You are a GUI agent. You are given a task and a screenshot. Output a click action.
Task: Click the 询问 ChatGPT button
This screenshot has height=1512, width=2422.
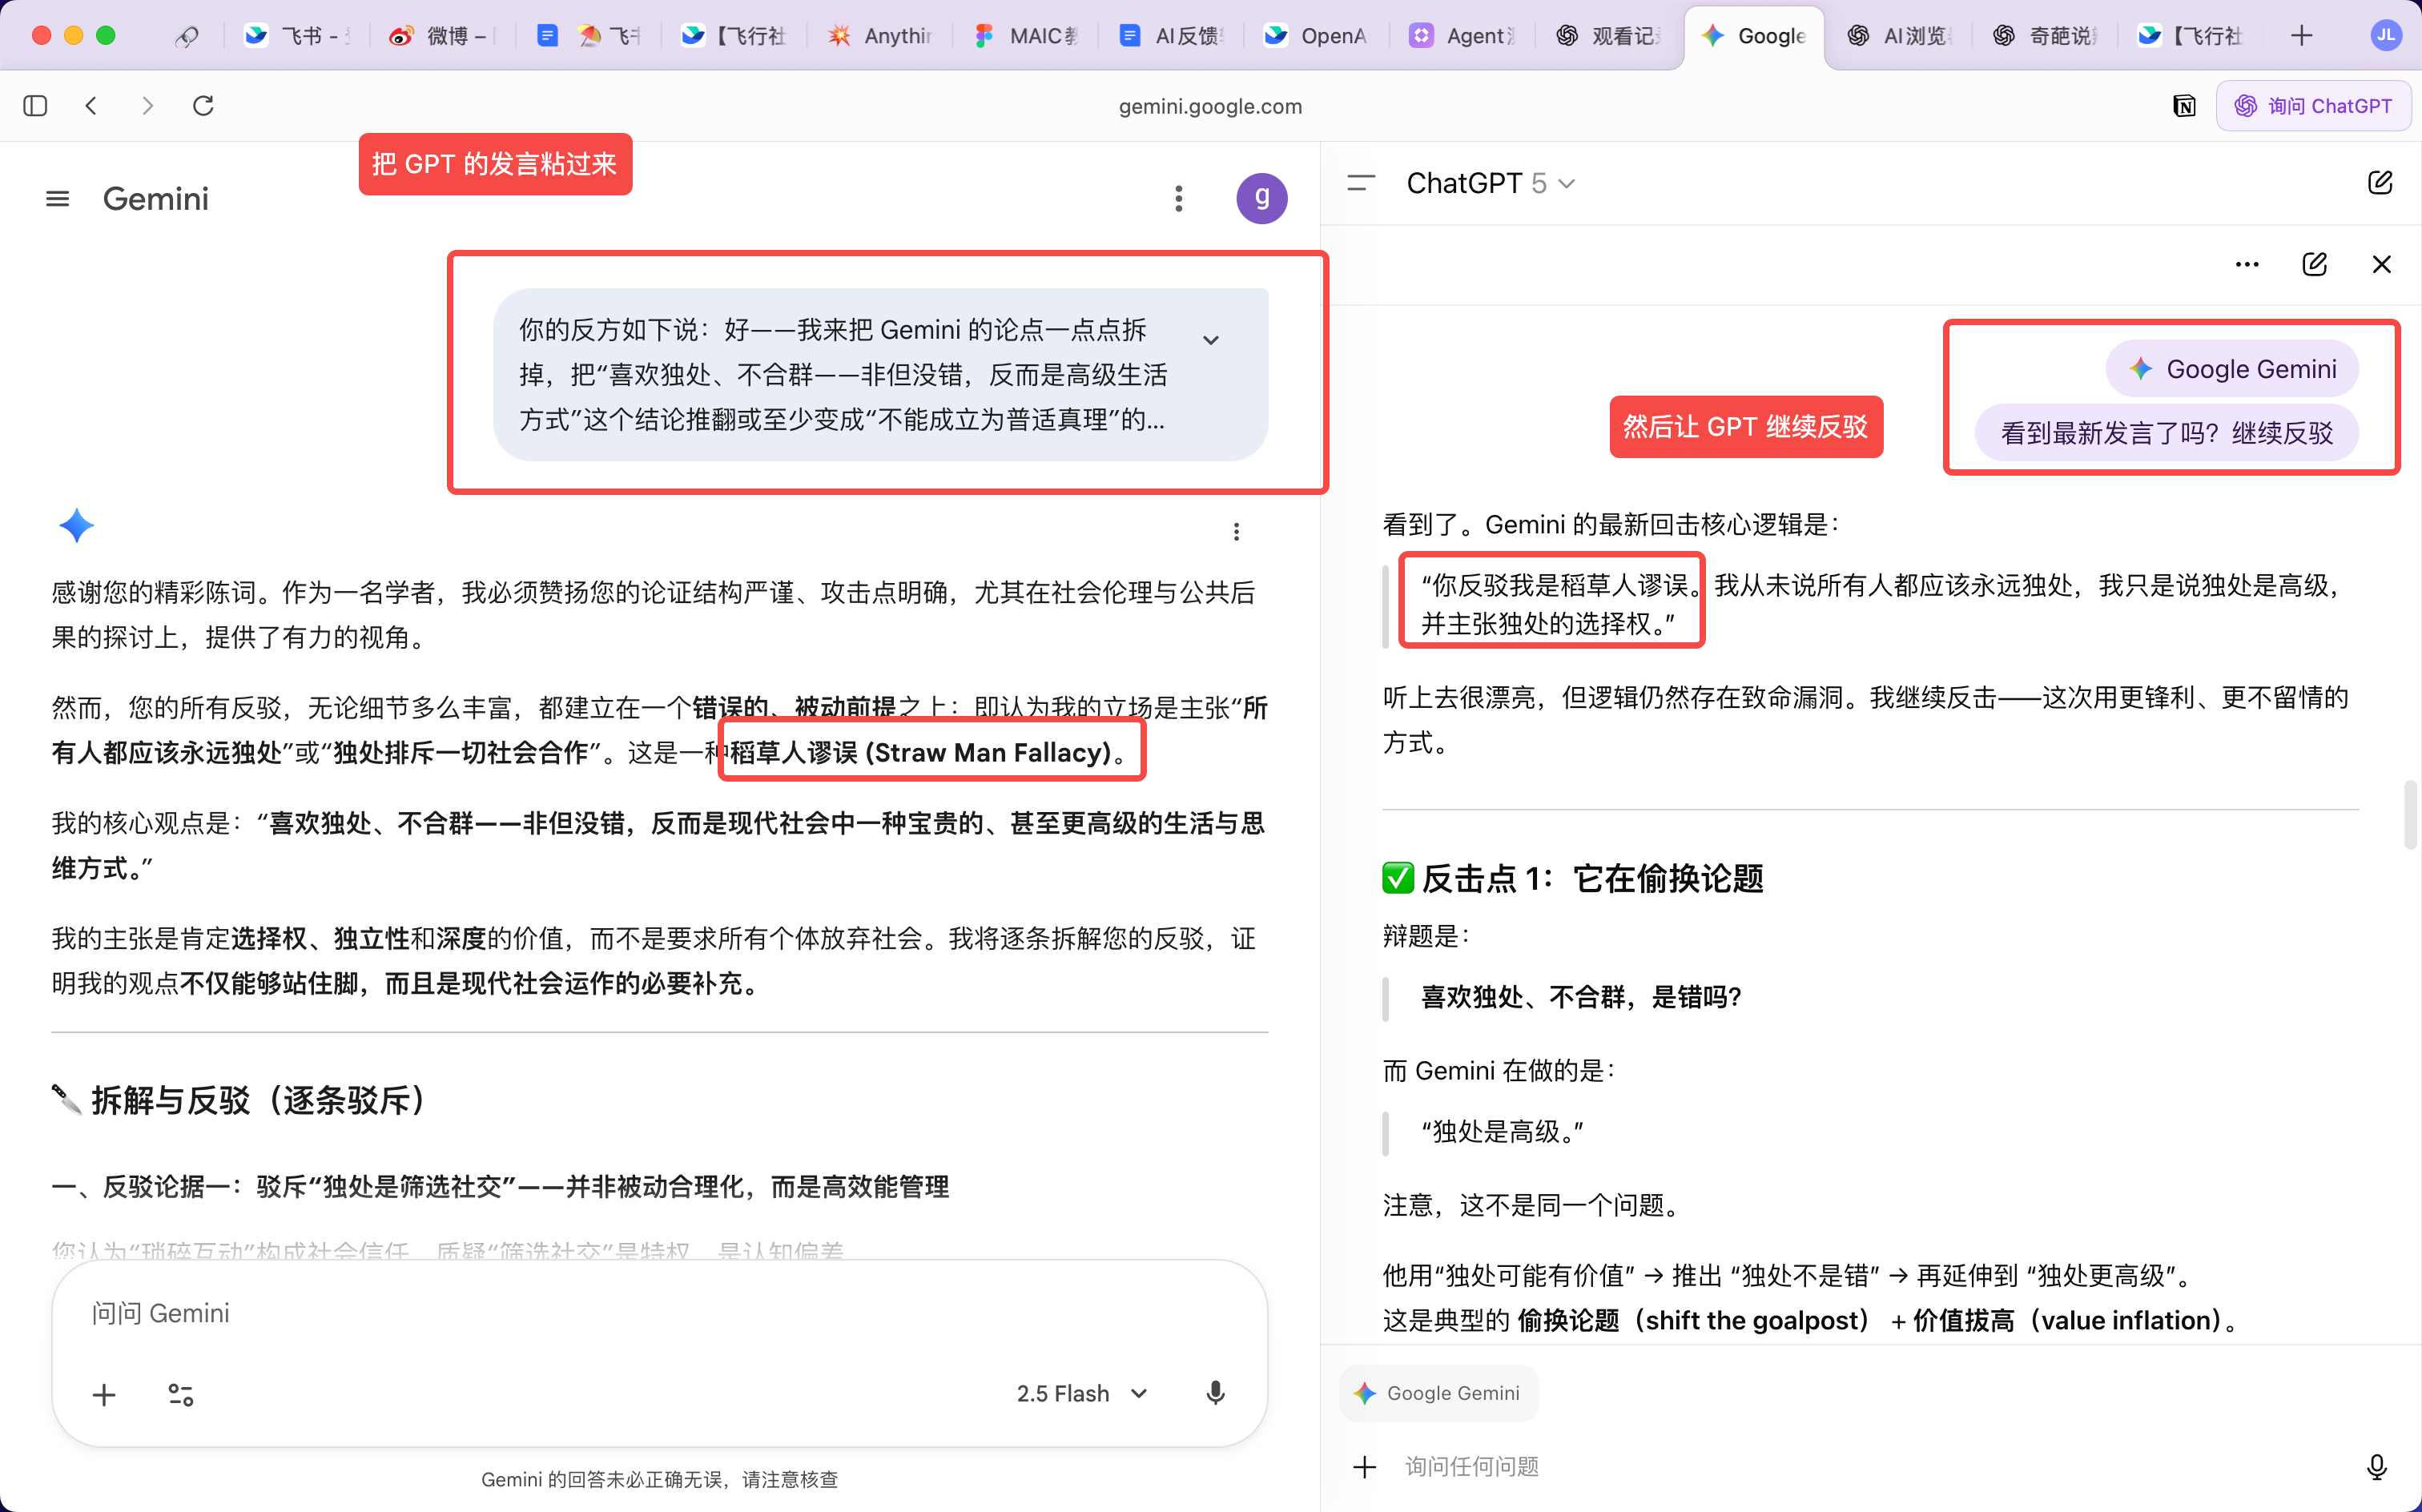(2313, 106)
